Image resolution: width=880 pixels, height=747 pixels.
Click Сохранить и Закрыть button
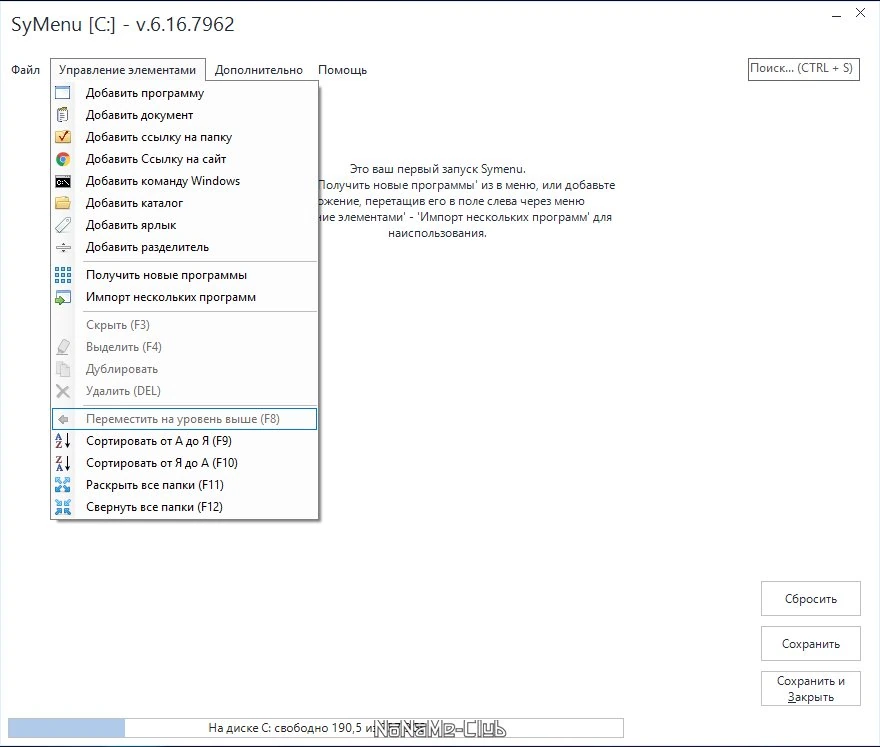pyautogui.click(x=810, y=689)
